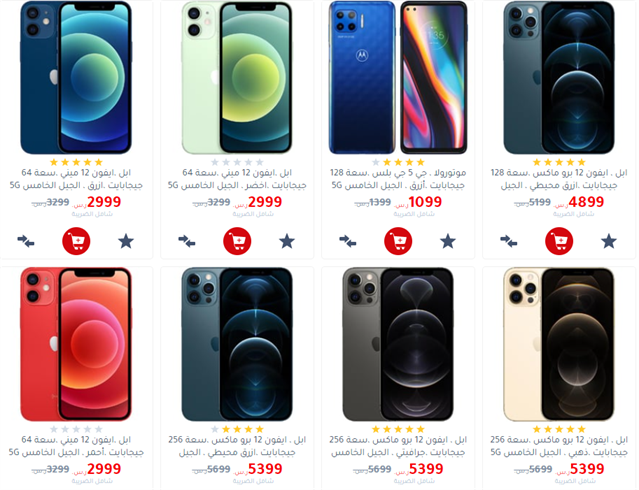
Task: Compare the blue iPhone 12 mini using arrows icon
Action: [26, 241]
